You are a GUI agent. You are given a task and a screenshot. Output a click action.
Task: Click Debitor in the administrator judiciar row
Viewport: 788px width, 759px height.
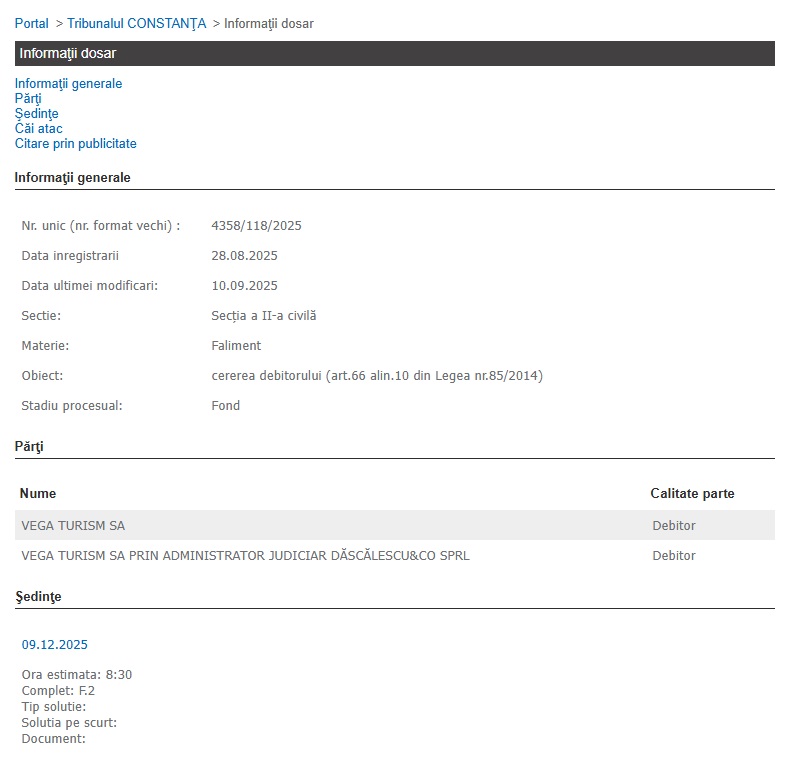tap(674, 556)
